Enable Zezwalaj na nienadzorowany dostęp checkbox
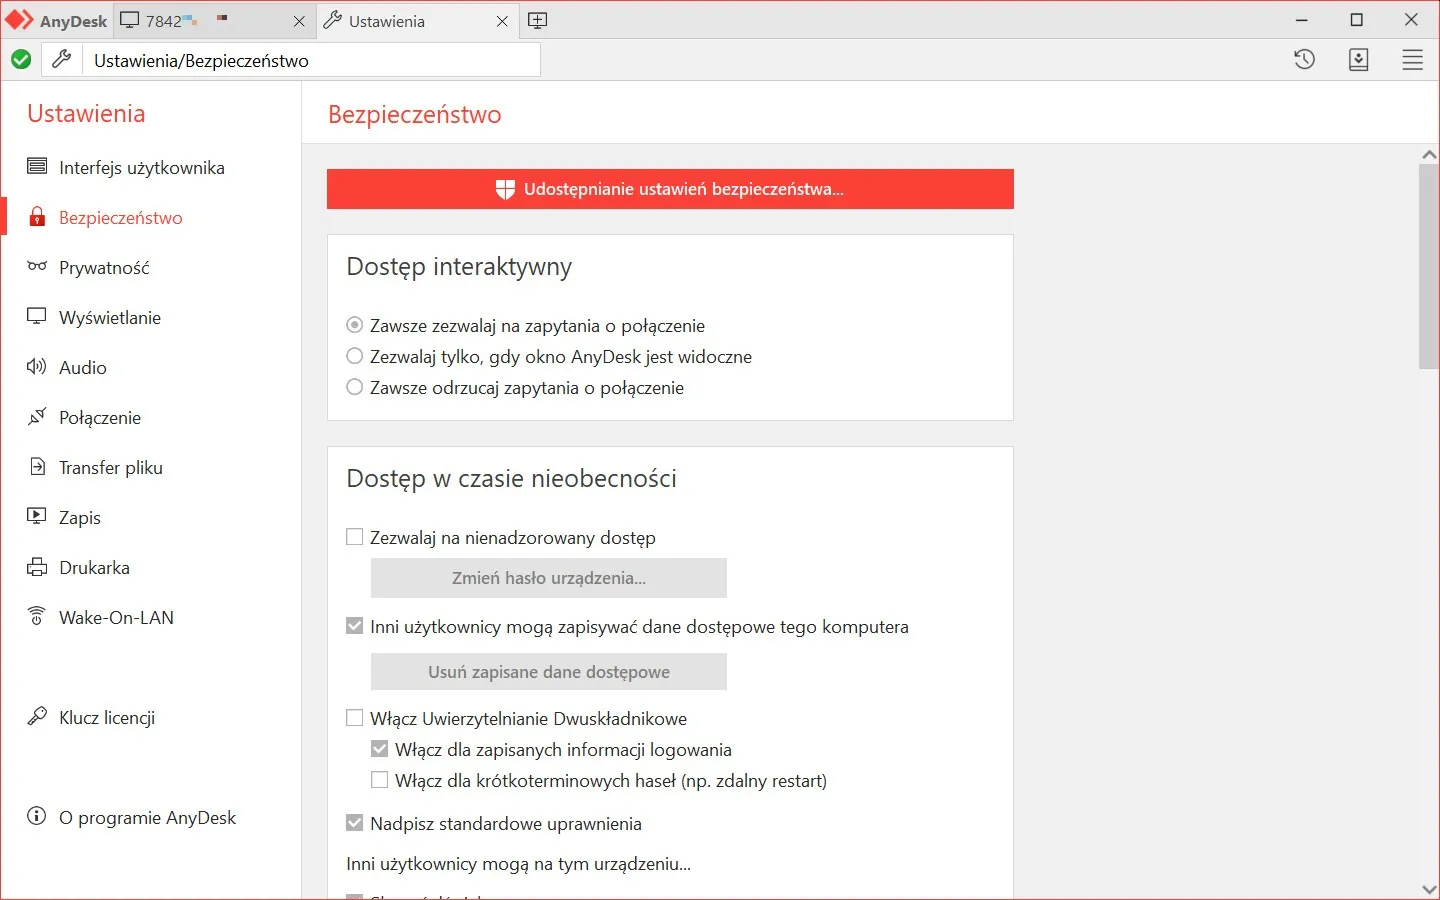The width and height of the screenshot is (1440, 900). tap(354, 537)
